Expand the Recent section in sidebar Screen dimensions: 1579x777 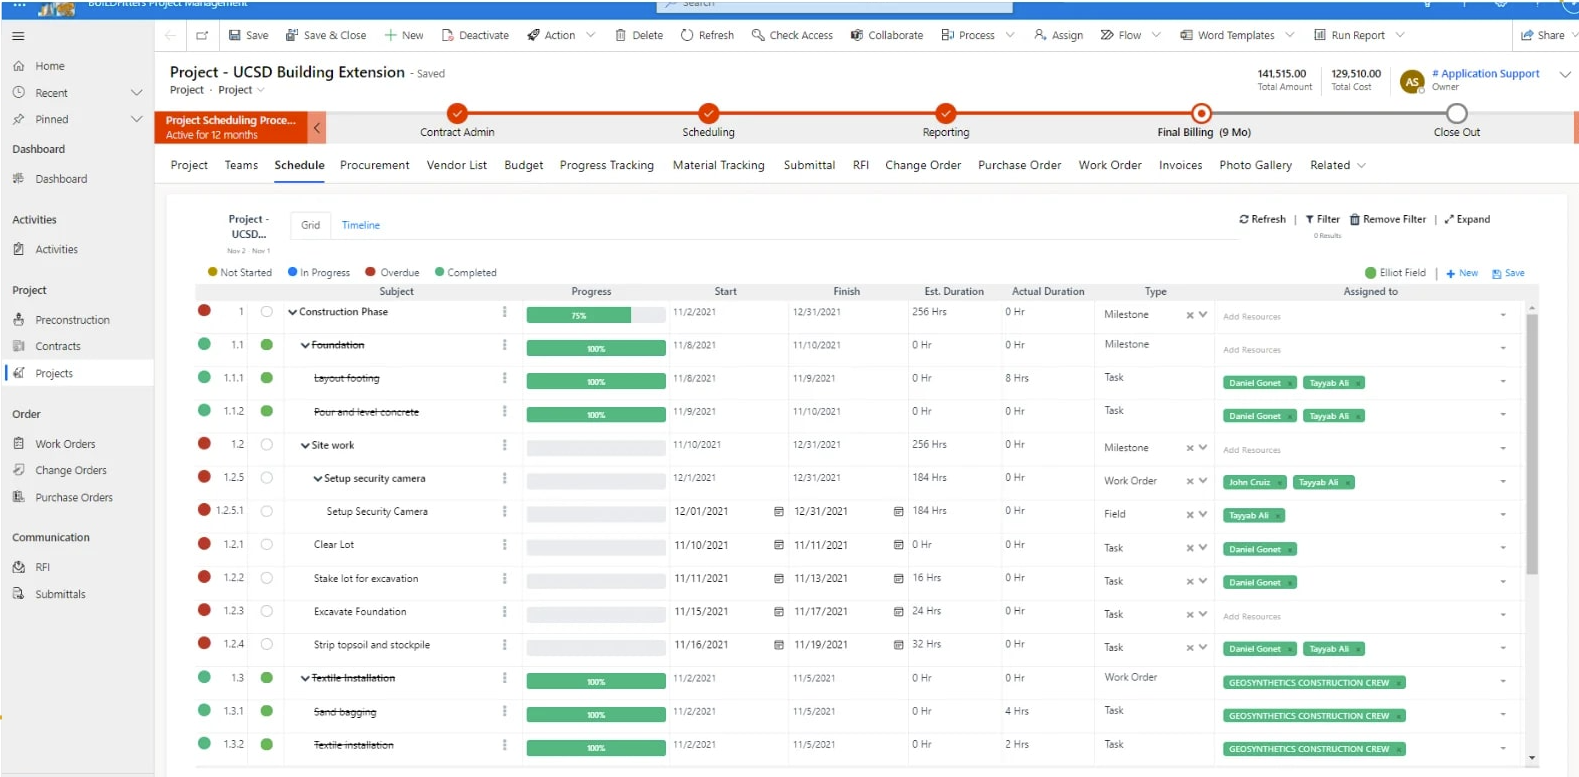136,93
